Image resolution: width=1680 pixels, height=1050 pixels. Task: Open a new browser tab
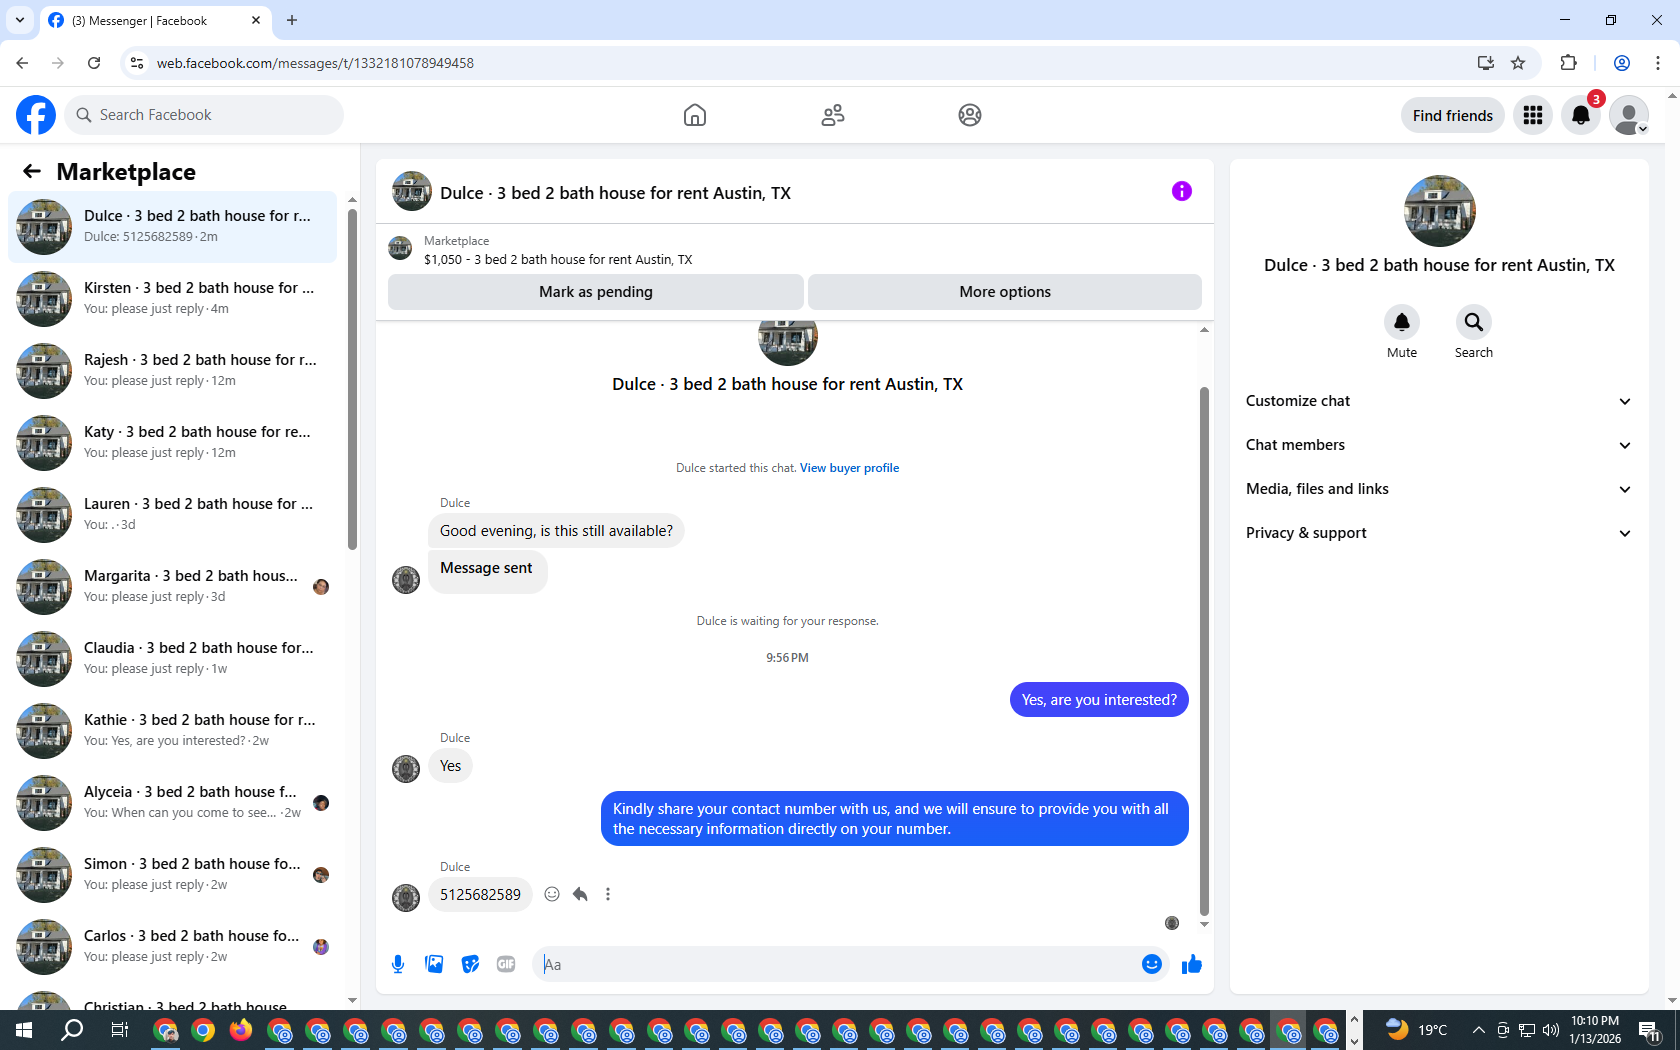coord(292,20)
